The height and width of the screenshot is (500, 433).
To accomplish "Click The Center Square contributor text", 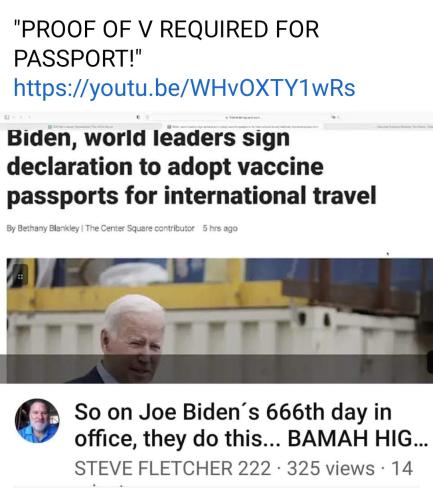I will point(140,228).
